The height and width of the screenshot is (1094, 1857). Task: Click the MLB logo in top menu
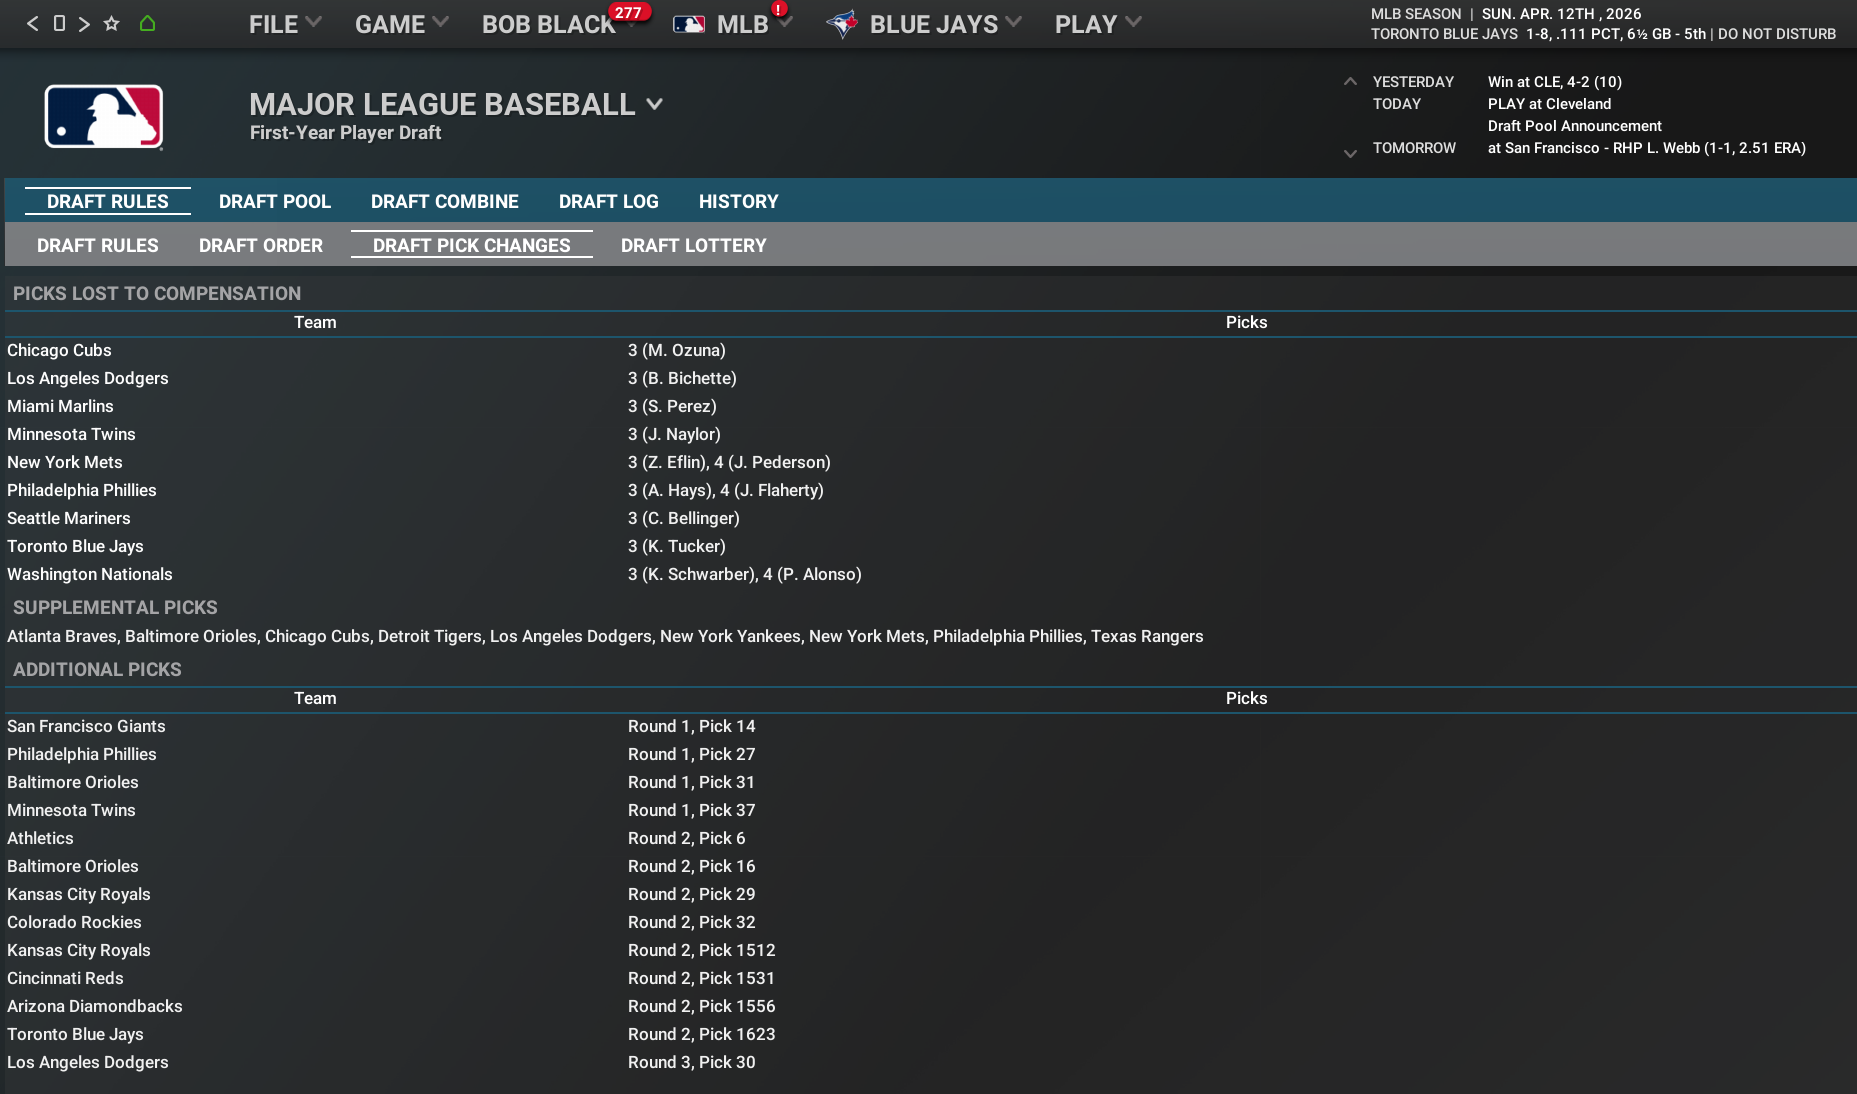[x=689, y=24]
